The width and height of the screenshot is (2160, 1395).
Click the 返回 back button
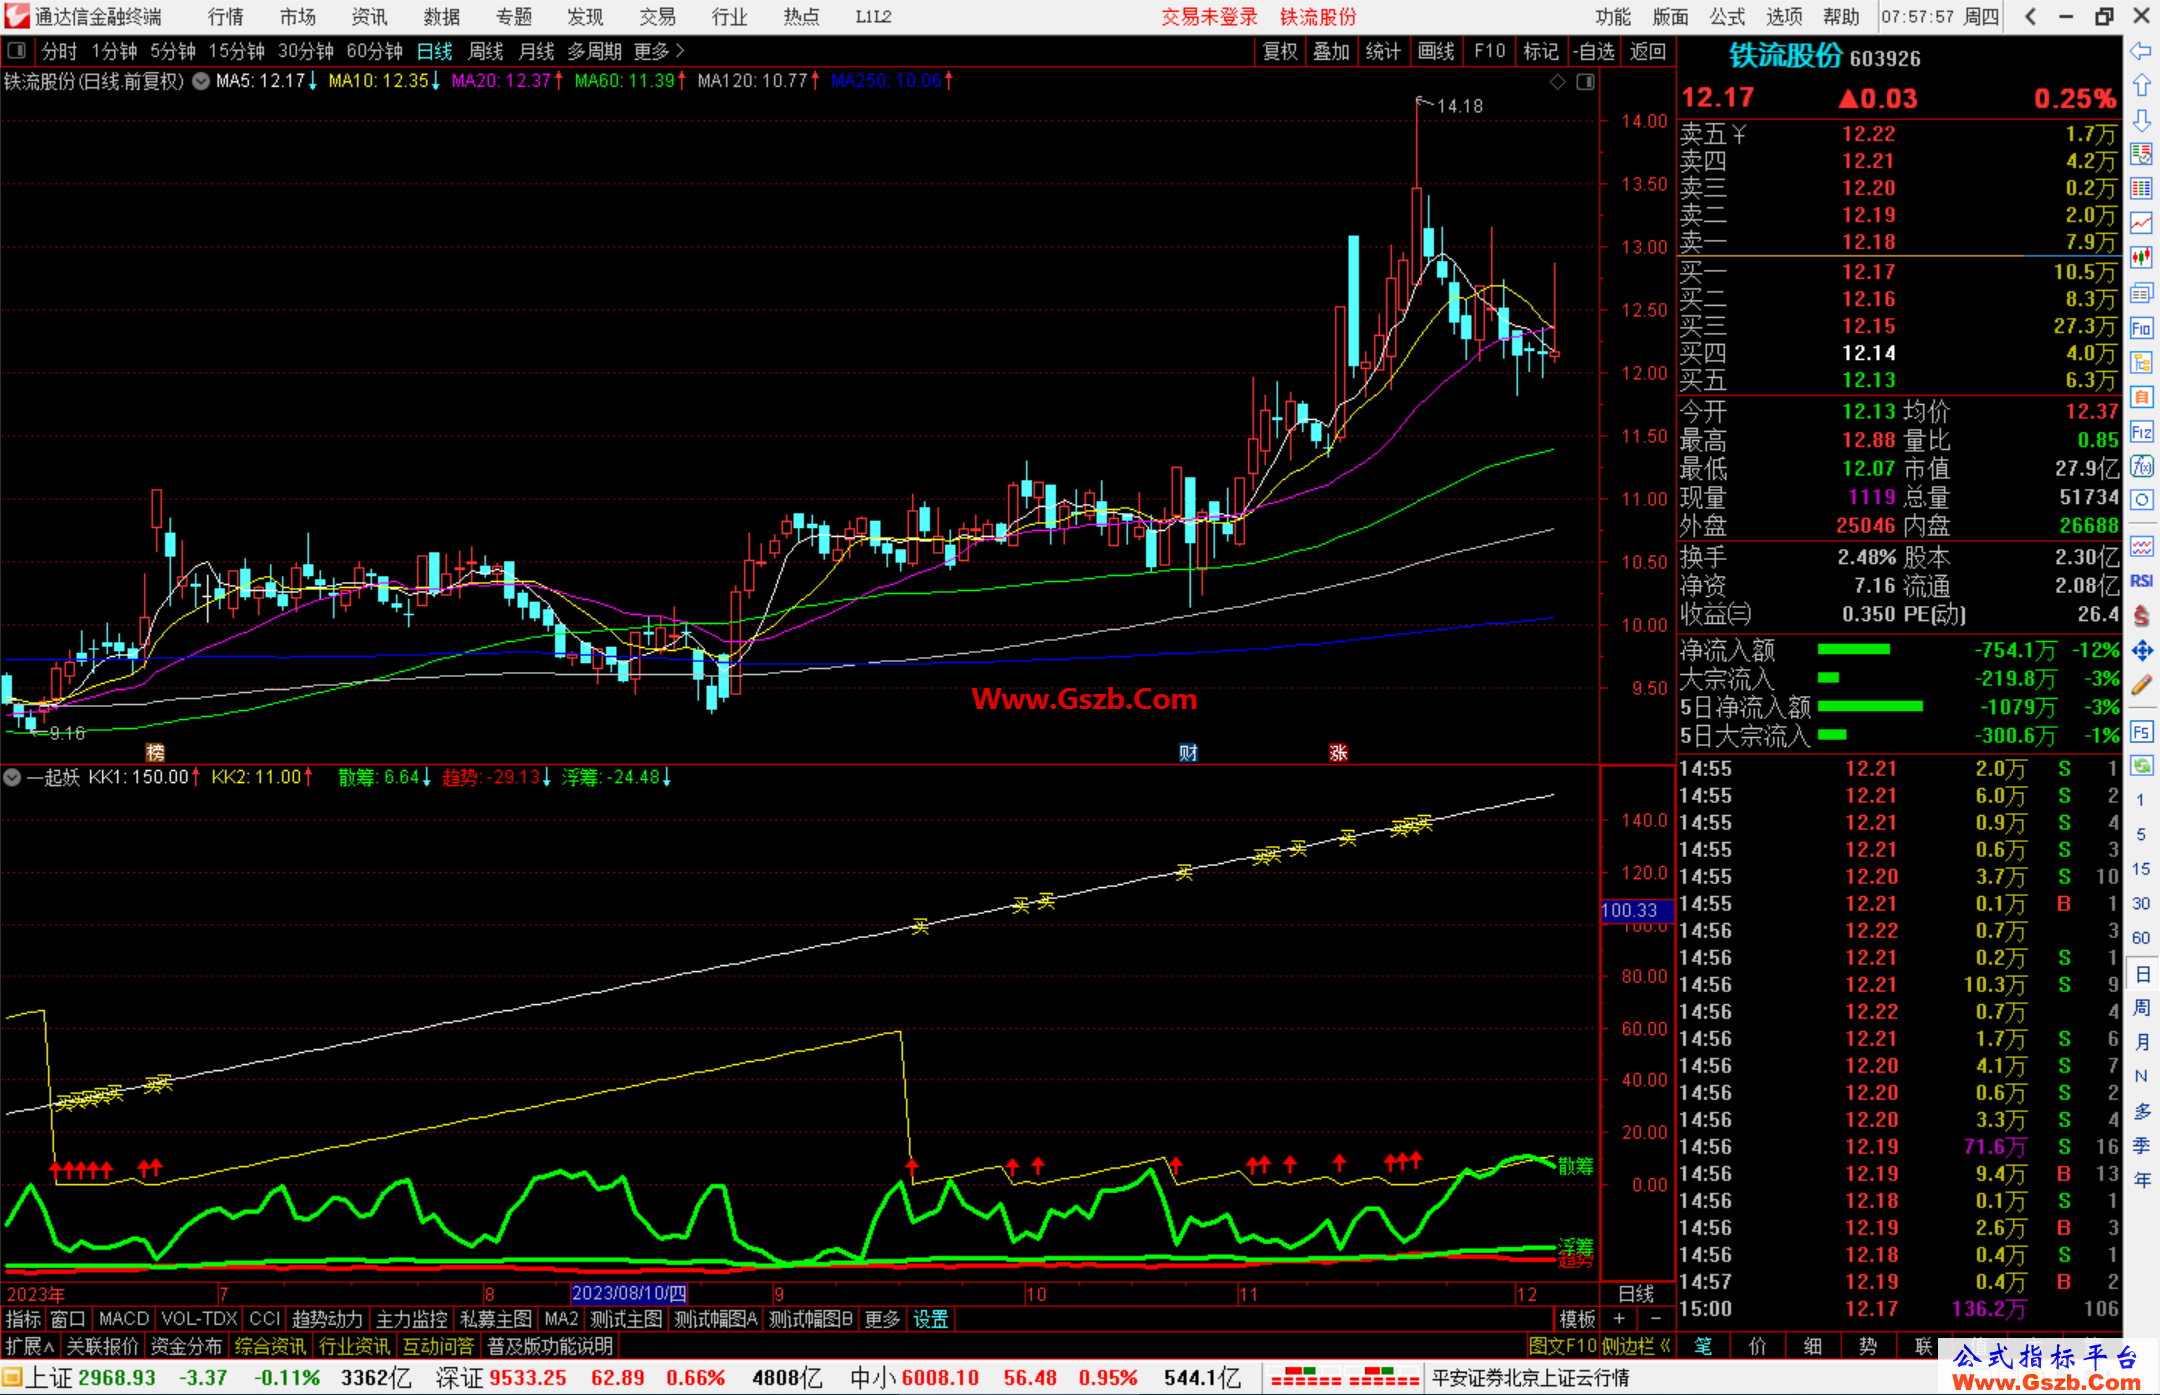[x=1647, y=51]
